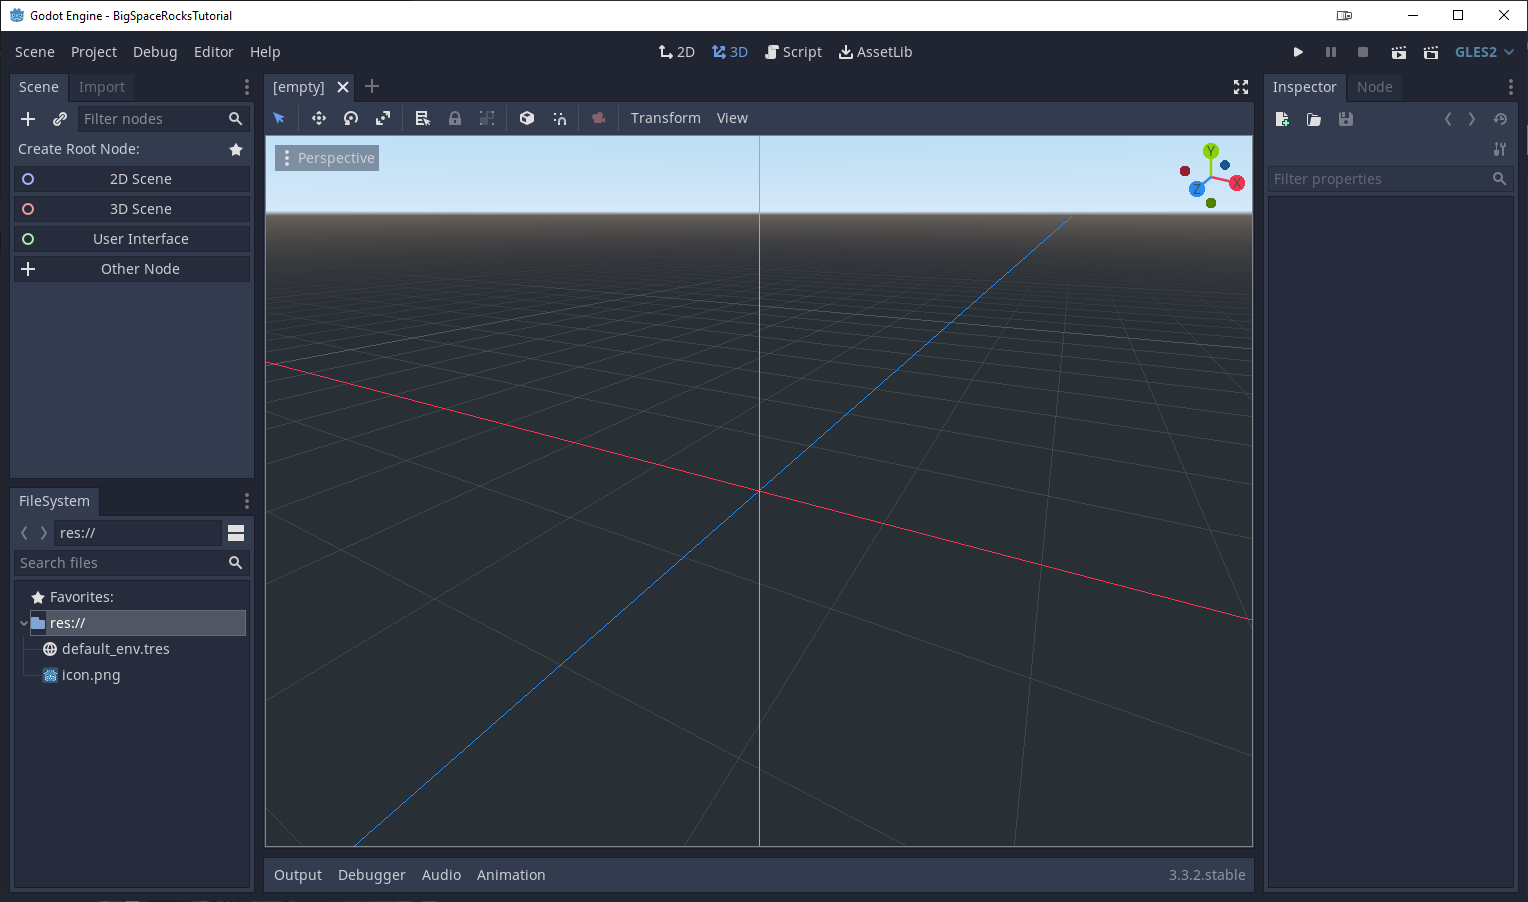Select the Scale mode tool
Screen dimensions: 1528x902
click(x=383, y=118)
